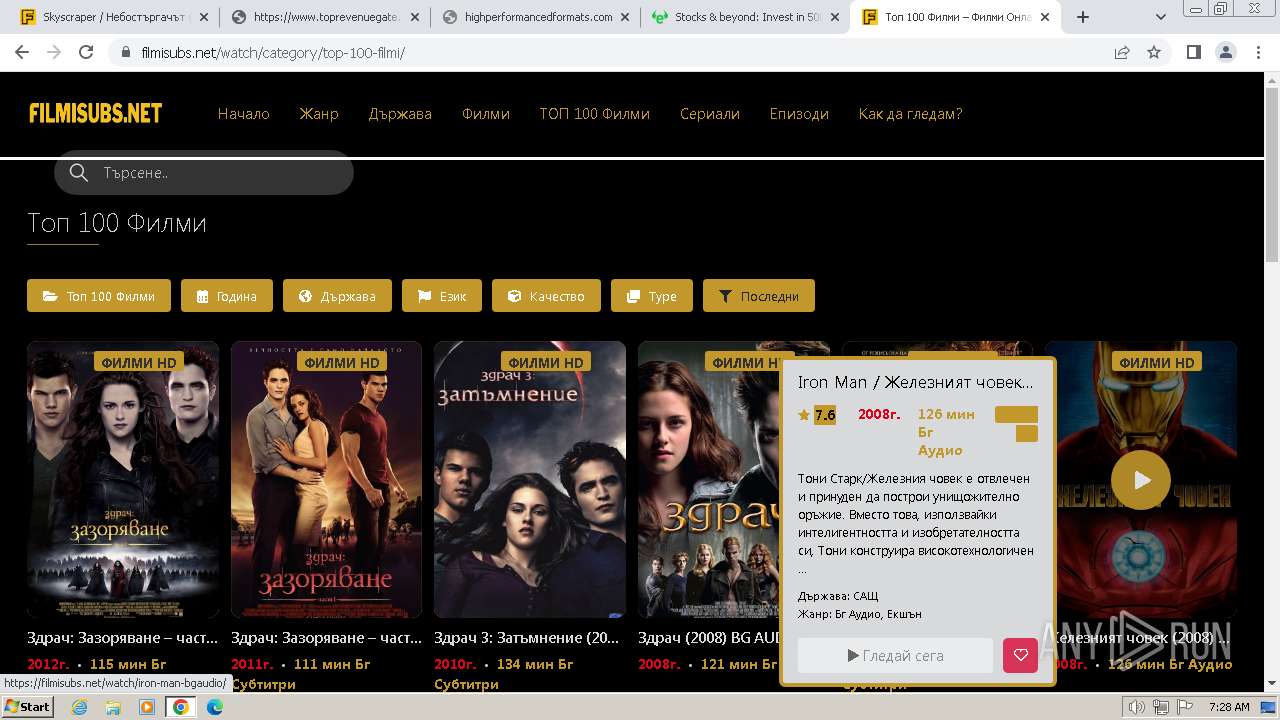Viewport: 1280px width, 720px height.
Task: Open the Chrome profile icon
Action: coord(1226,53)
